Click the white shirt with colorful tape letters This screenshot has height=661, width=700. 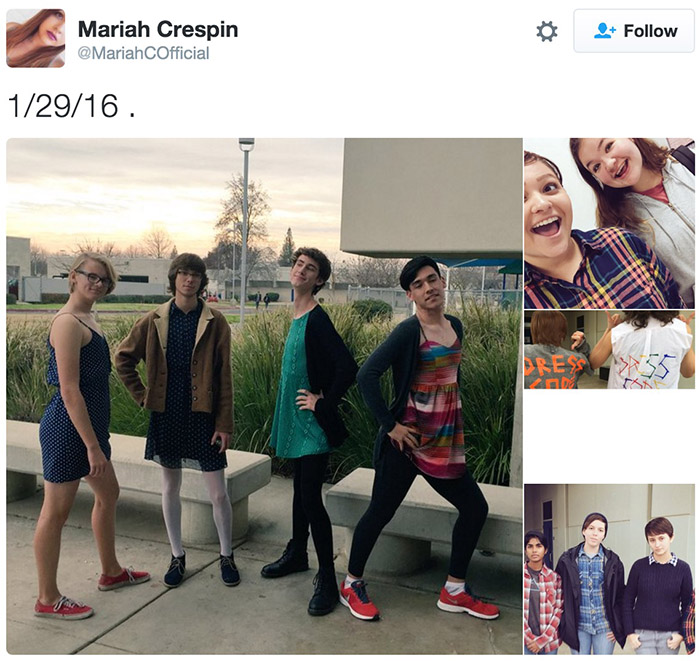pos(647,355)
